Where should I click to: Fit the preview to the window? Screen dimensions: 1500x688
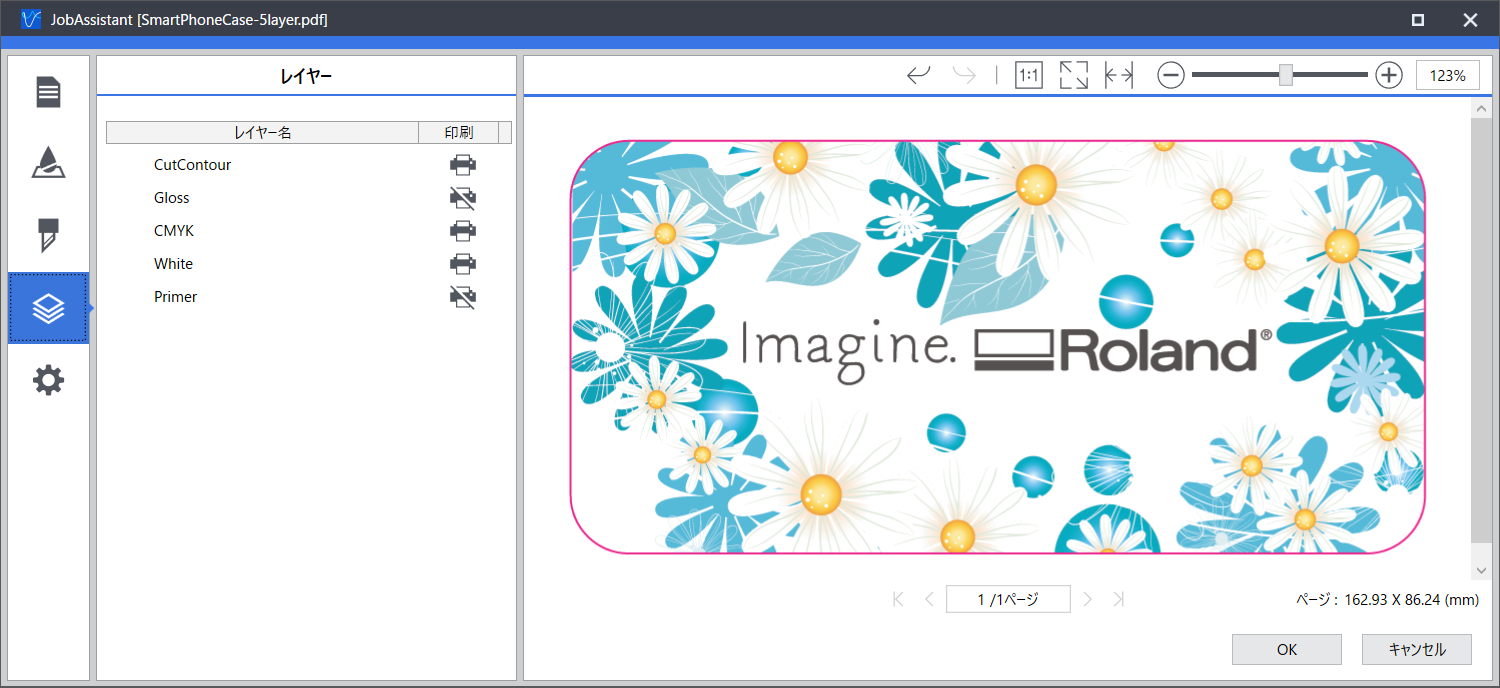(x=1074, y=75)
